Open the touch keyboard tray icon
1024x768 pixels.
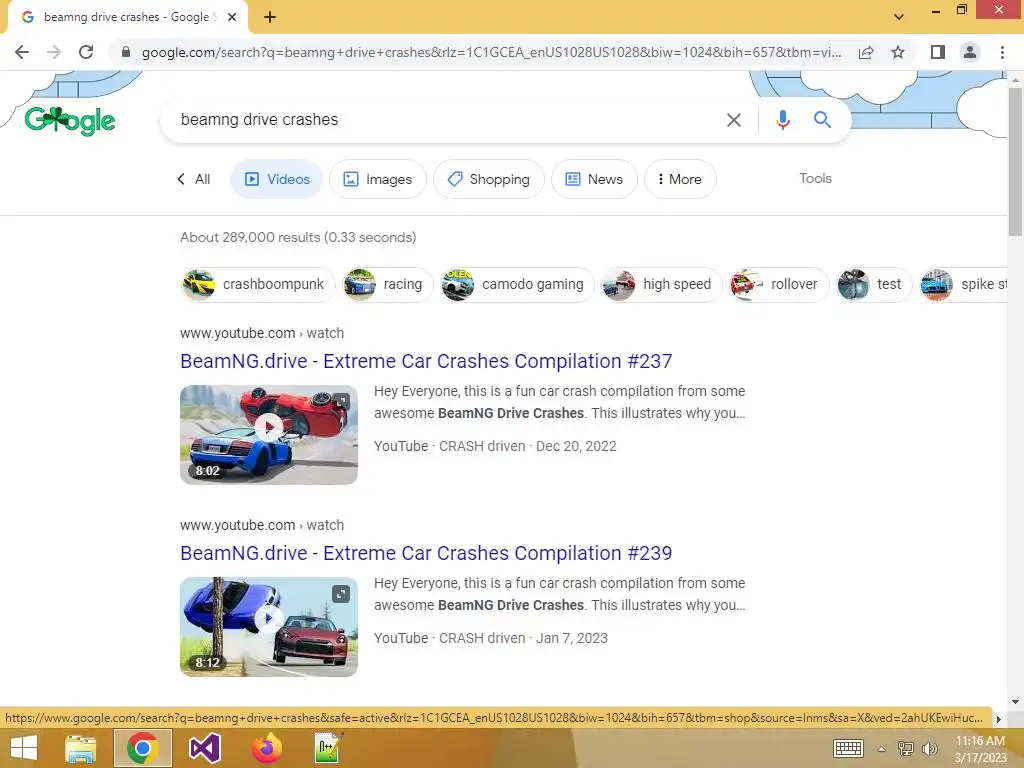point(848,748)
